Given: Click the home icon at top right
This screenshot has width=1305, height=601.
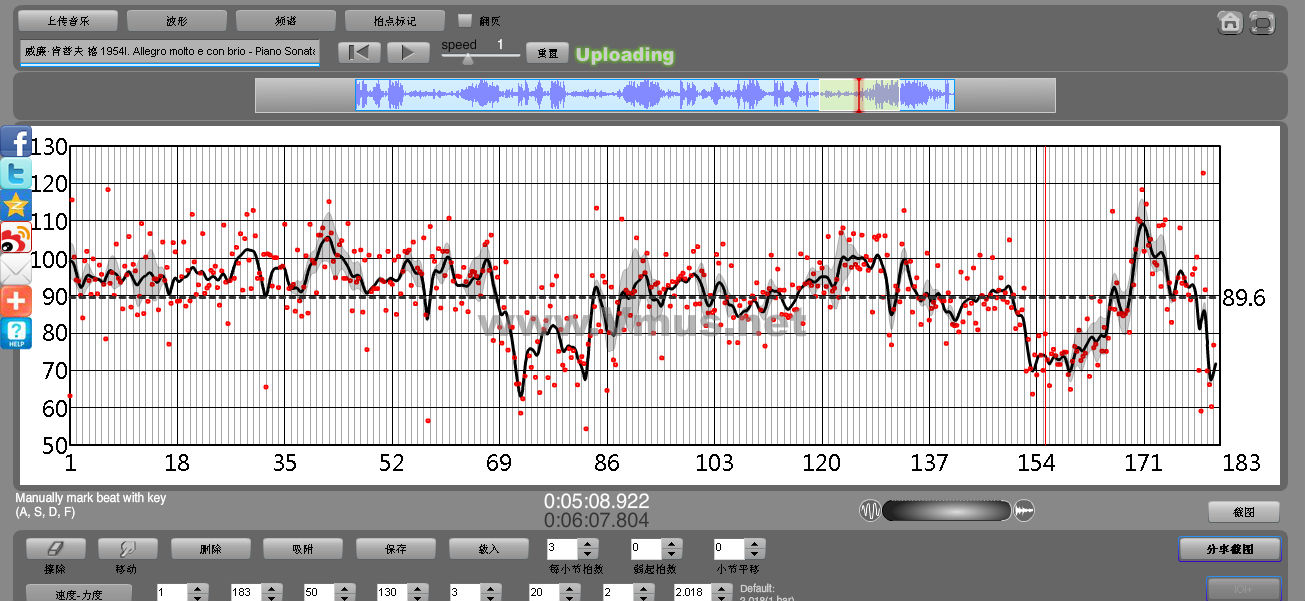Looking at the screenshot, I should [x=1230, y=22].
